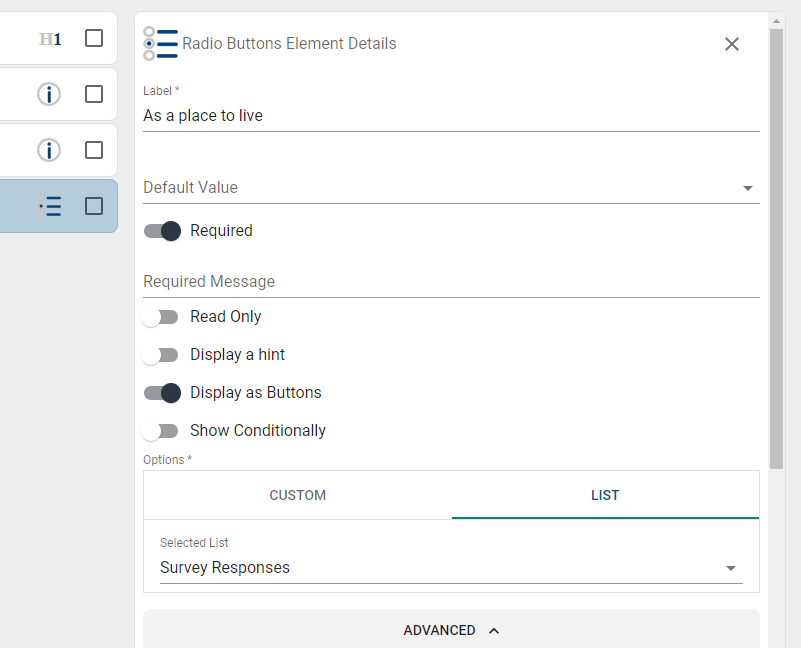The width and height of the screenshot is (801, 648).
Task: Click the vertical scrollbar thumb
Action: pyautogui.click(x=776, y=249)
